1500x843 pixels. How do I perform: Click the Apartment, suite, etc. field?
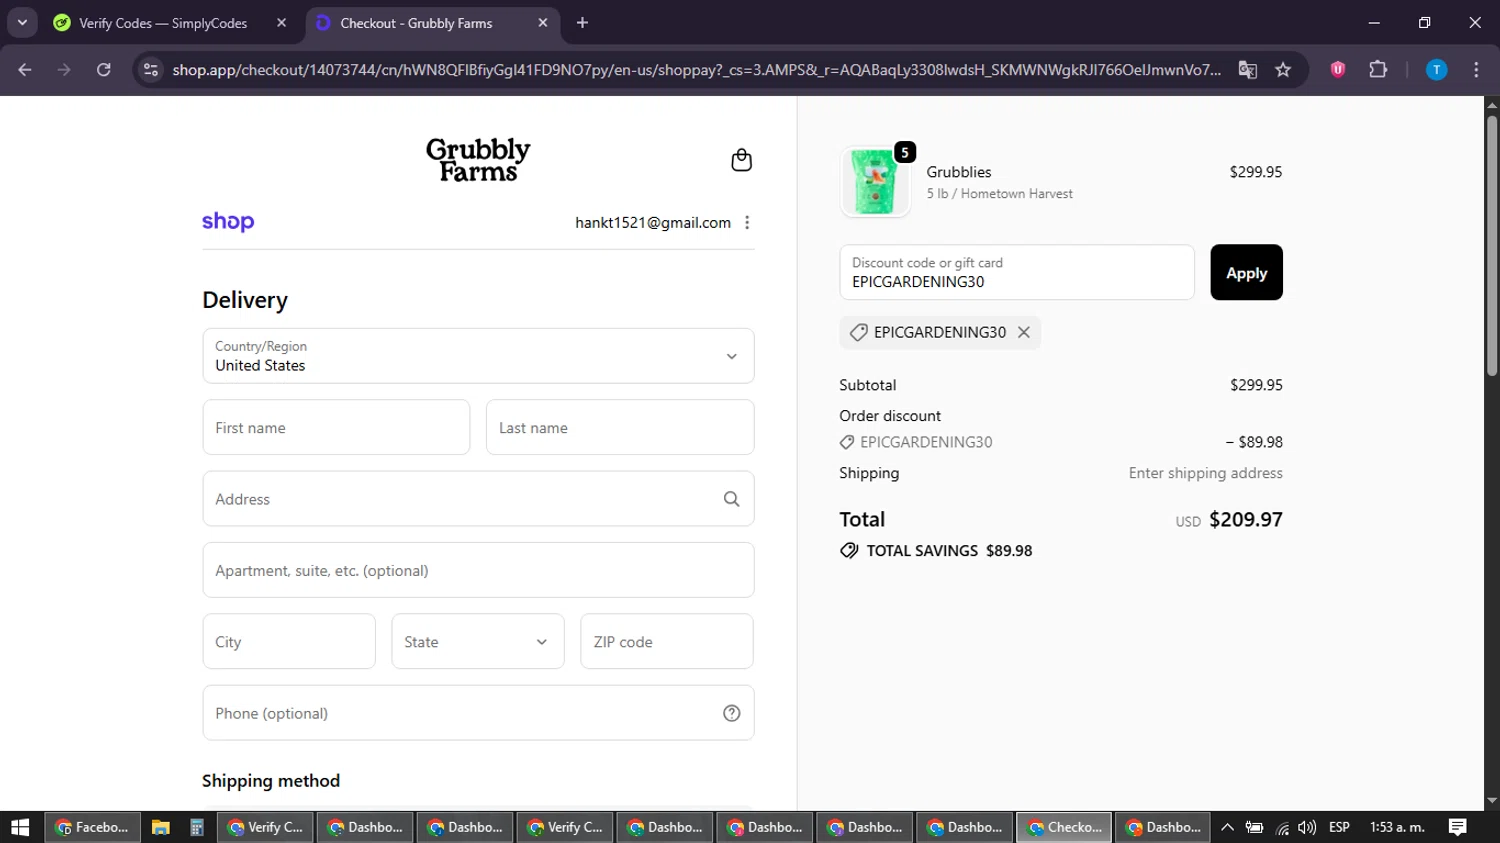coord(478,570)
